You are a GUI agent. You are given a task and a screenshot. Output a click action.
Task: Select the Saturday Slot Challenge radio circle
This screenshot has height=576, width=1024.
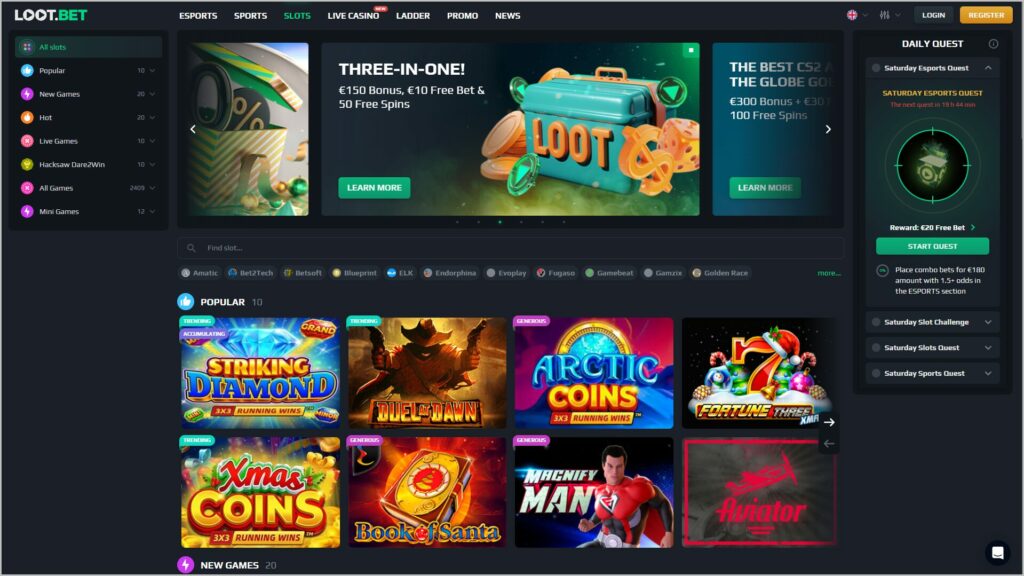[x=876, y=322]
